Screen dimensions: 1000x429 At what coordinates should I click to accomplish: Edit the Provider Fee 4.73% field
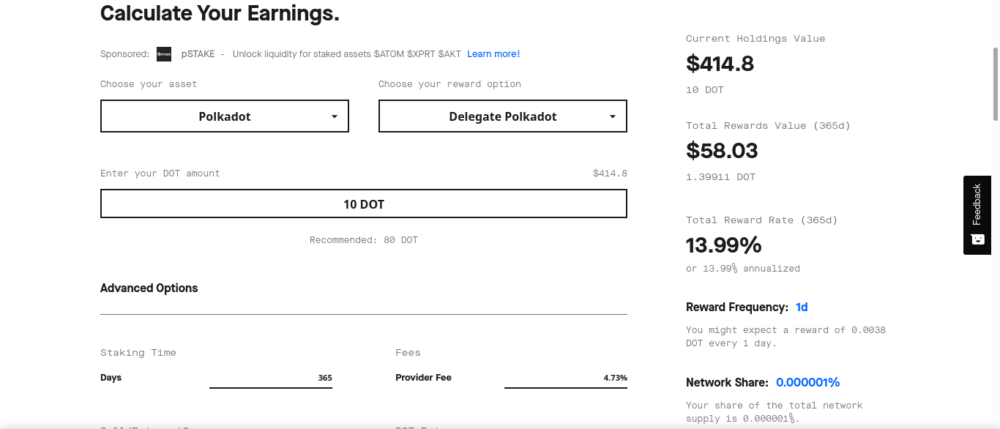pyautogui.click(x=566, y=378)
